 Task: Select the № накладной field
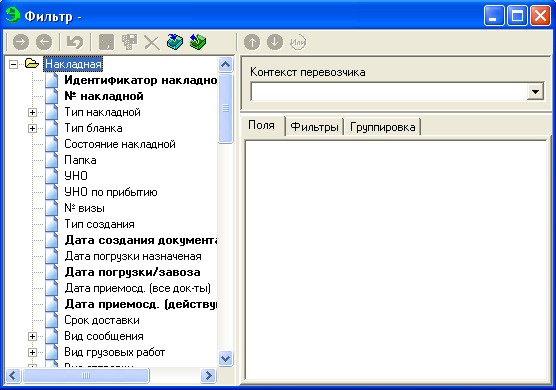[x=104, y=96]
